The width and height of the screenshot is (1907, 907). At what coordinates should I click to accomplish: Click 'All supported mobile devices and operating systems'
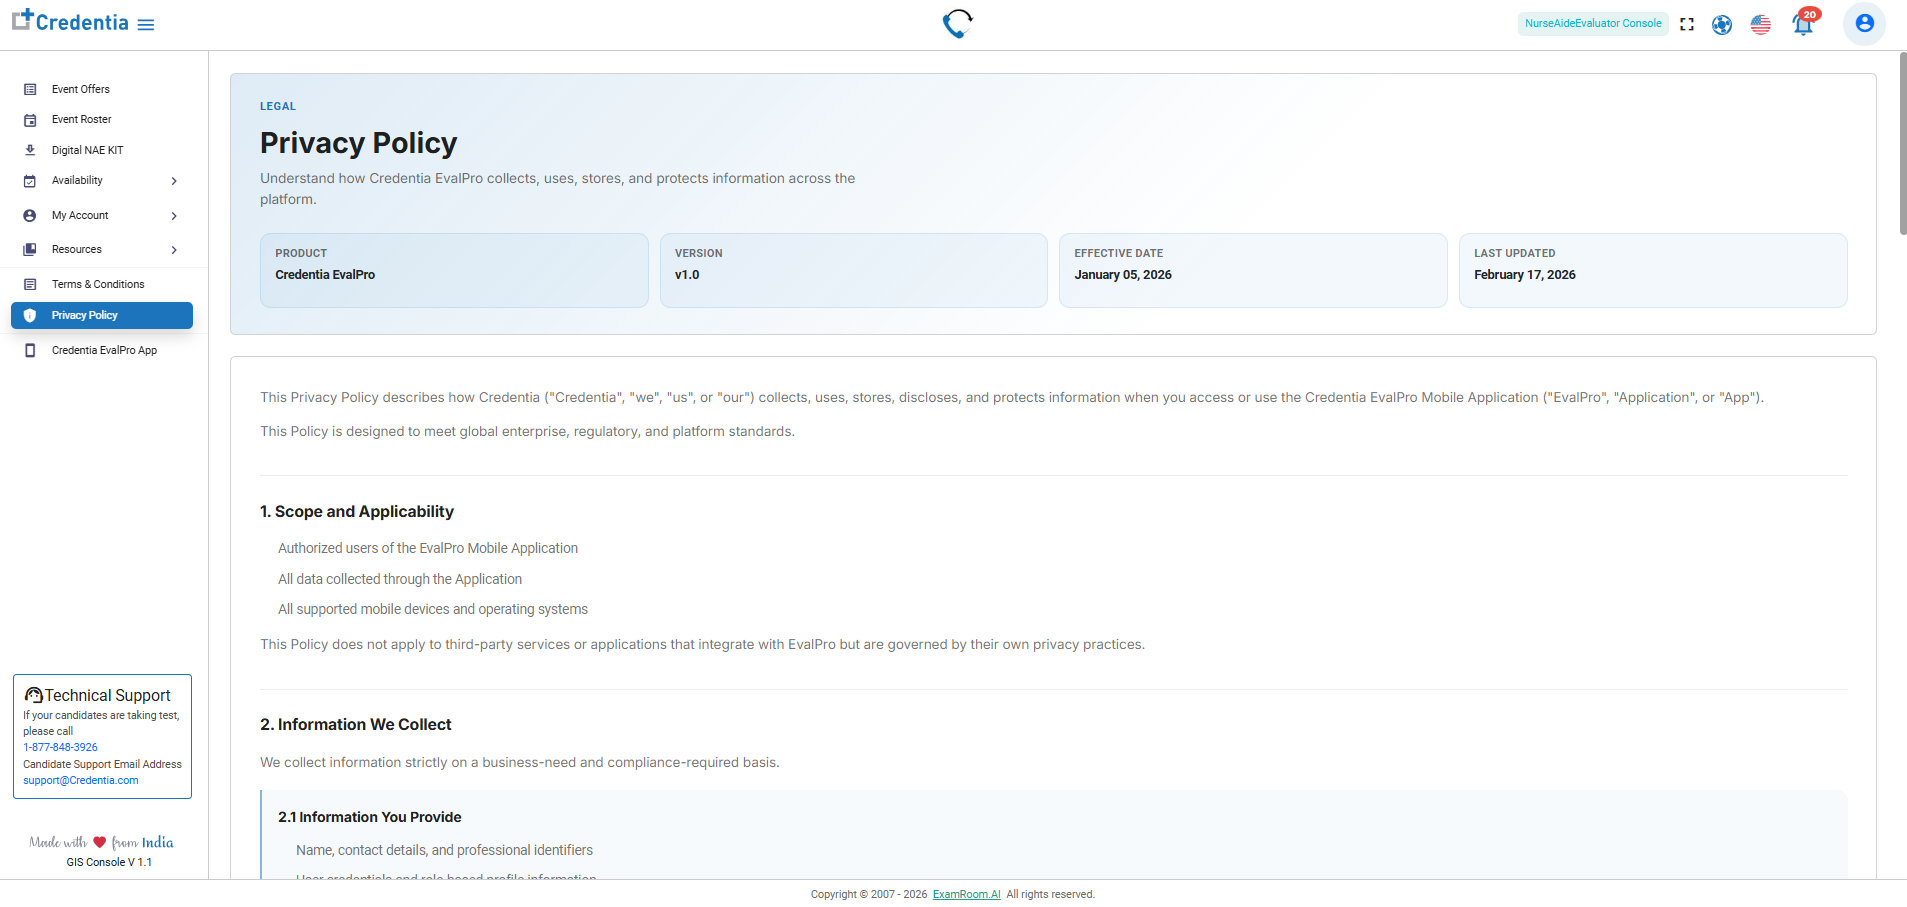[433, 610]
